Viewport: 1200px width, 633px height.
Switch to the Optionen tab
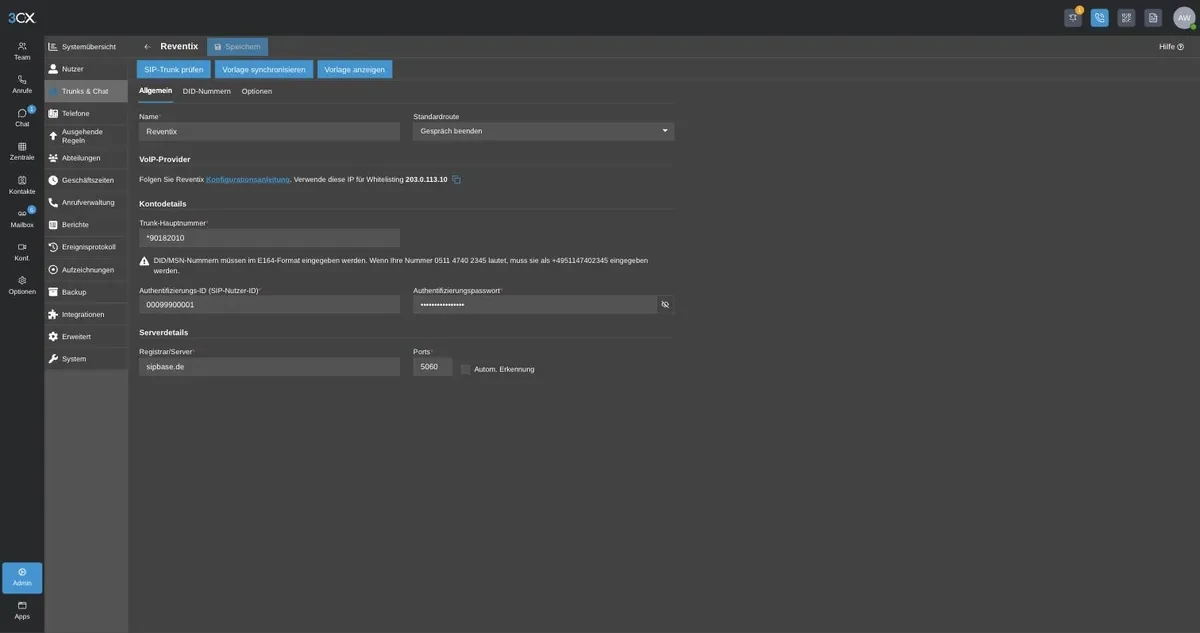point(257,91)
